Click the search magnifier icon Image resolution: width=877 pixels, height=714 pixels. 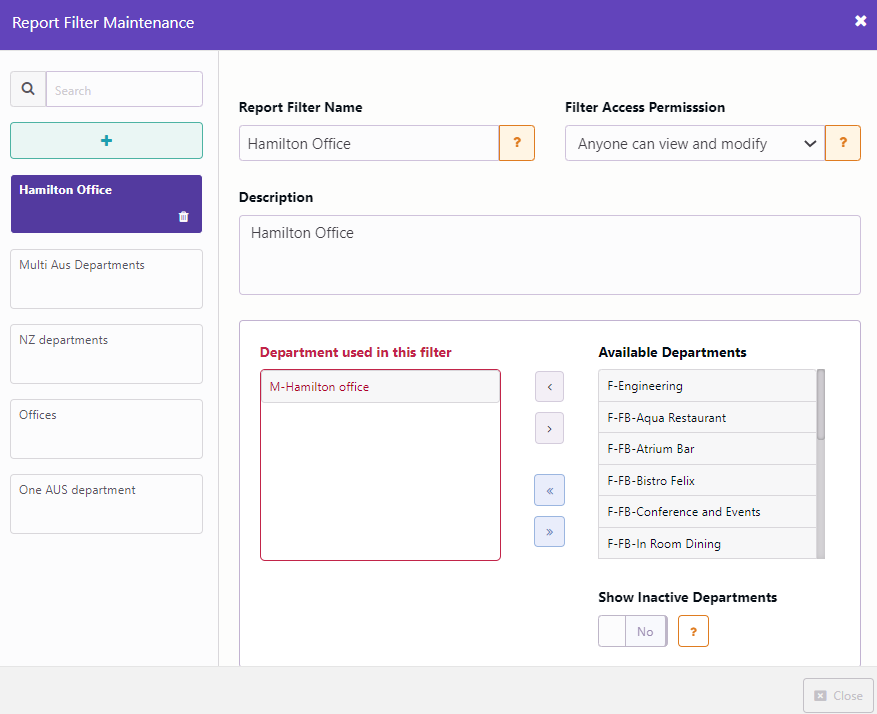pos(28,89)
